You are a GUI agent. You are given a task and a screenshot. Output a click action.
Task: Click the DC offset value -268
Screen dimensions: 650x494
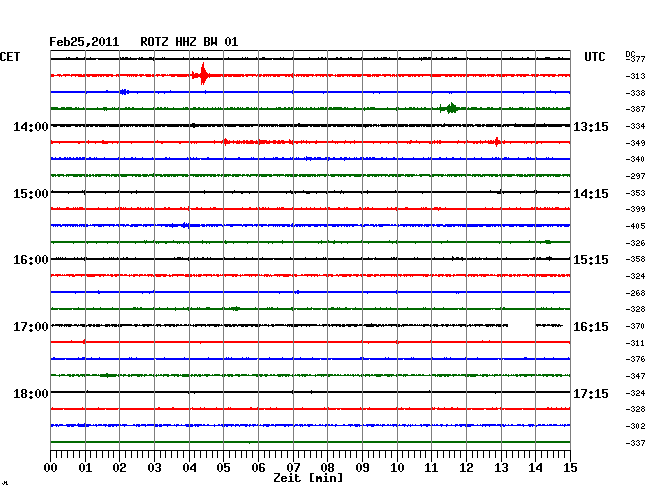coord(635,293)
